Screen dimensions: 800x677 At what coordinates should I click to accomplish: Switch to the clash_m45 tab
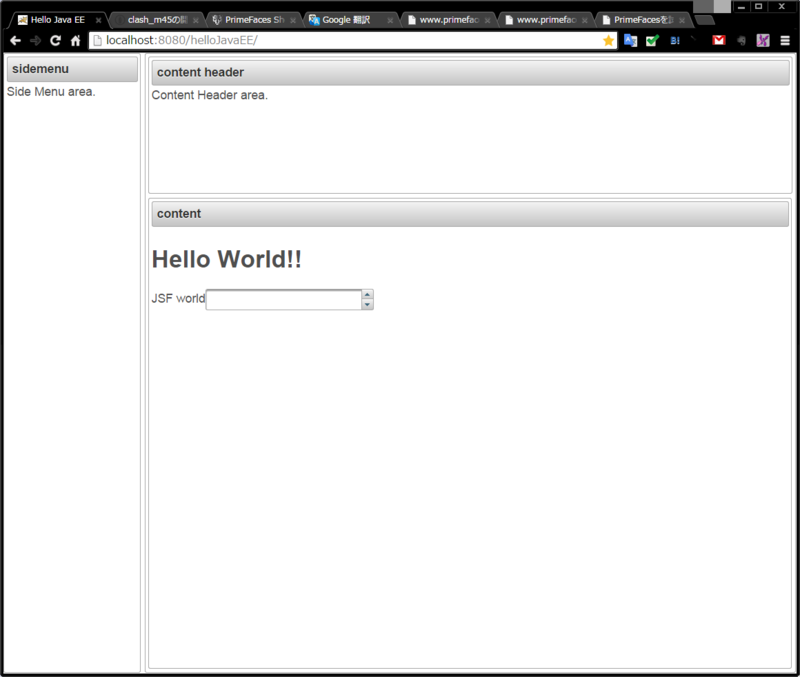click(156, 20)
